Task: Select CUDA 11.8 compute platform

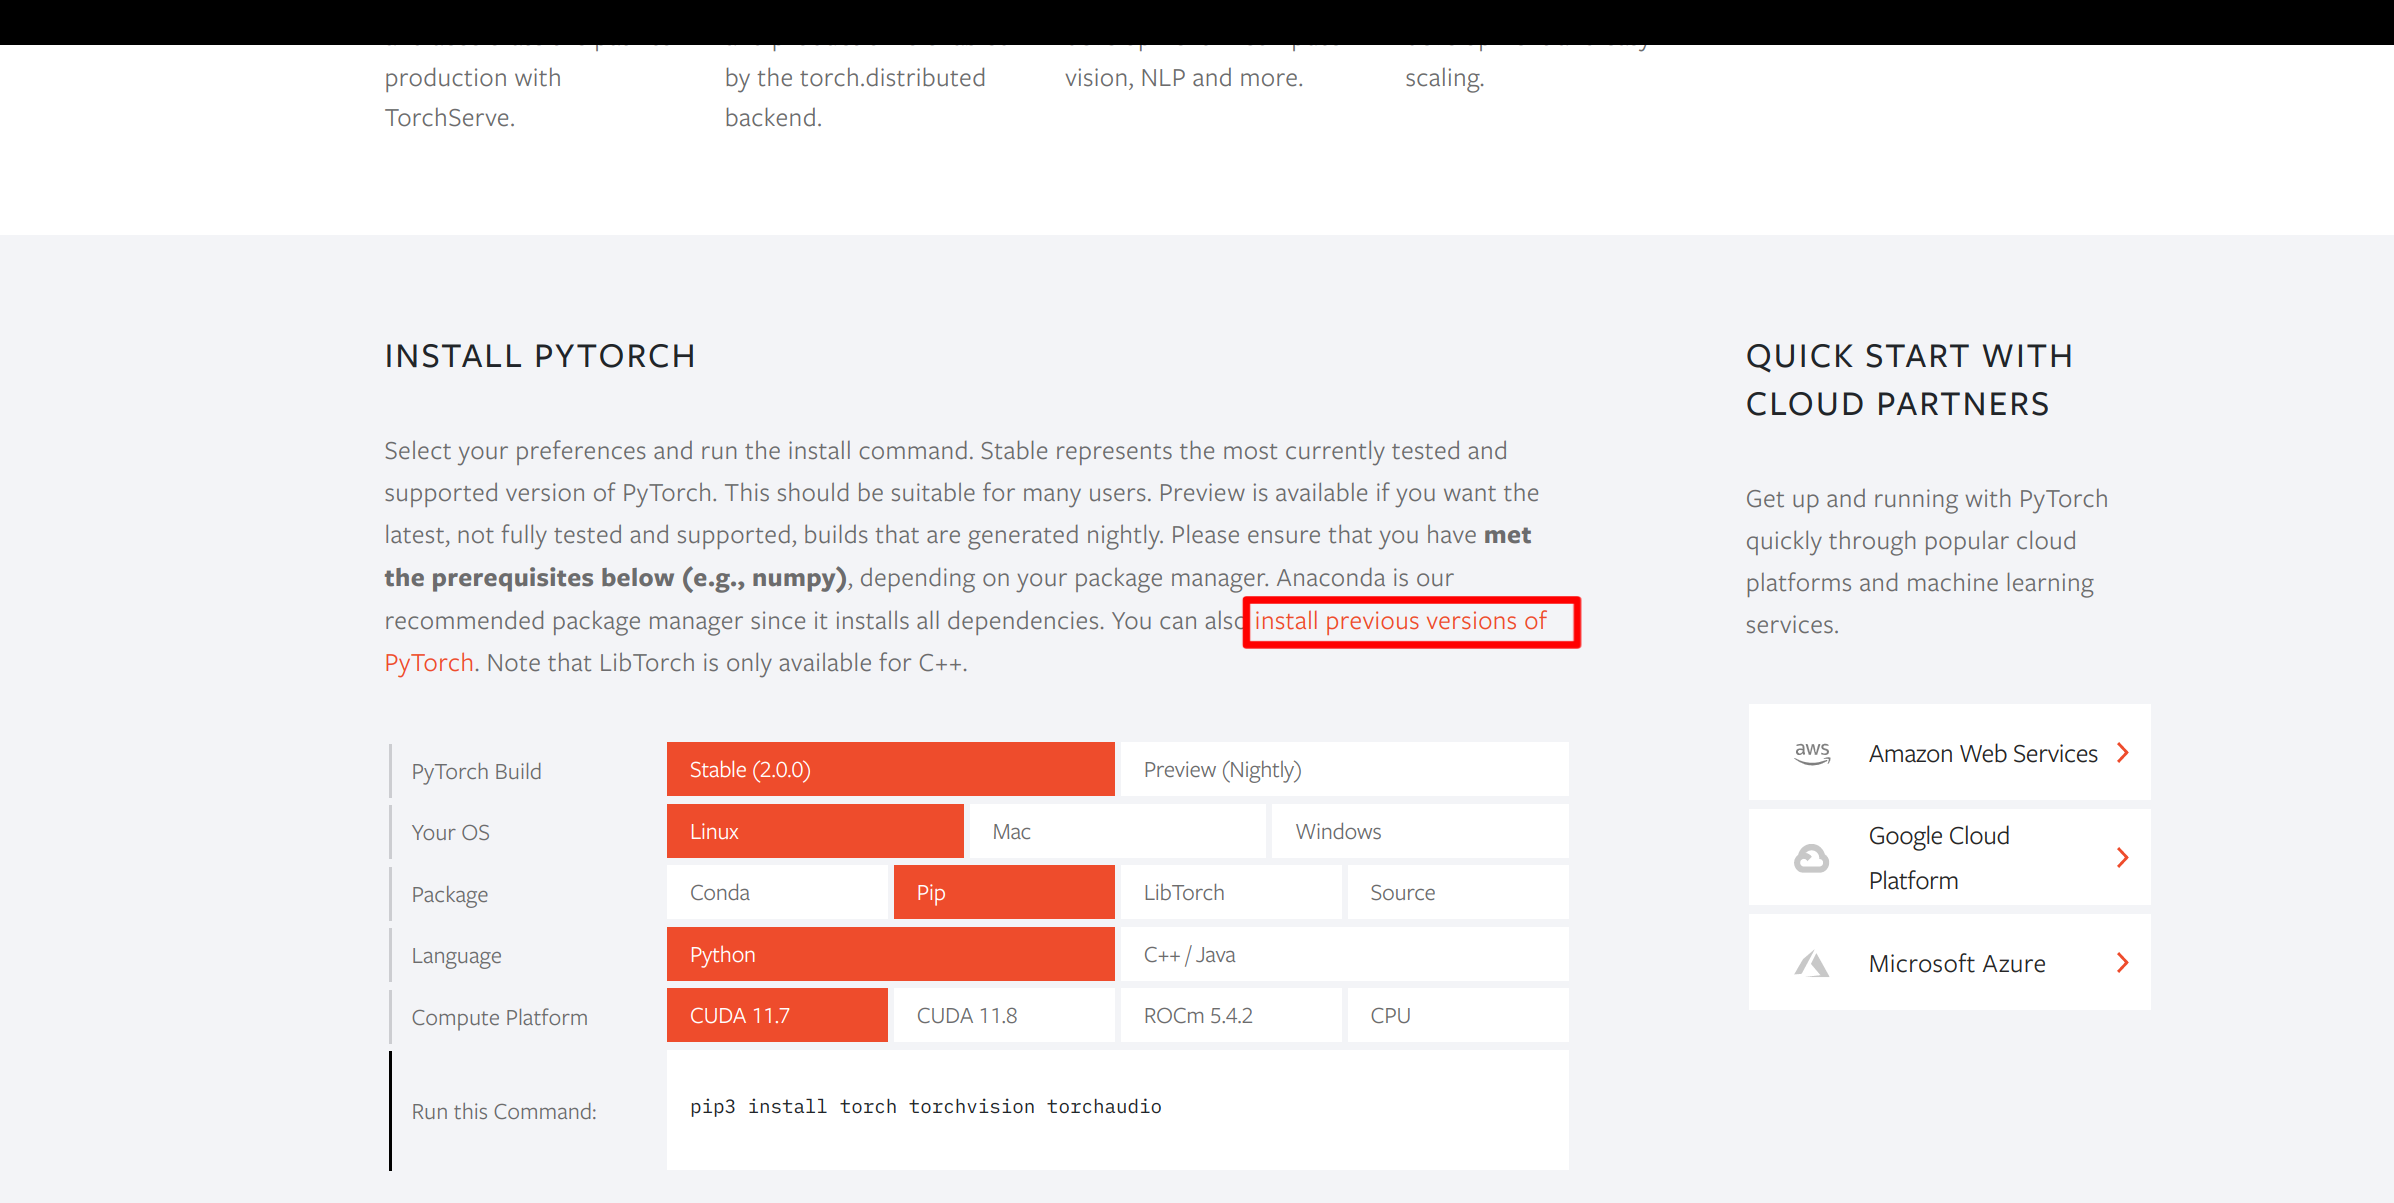Action: pos(1003,1016)
